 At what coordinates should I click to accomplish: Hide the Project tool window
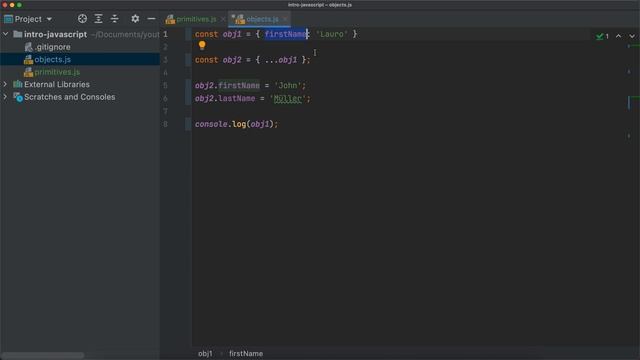coord(151,19)
